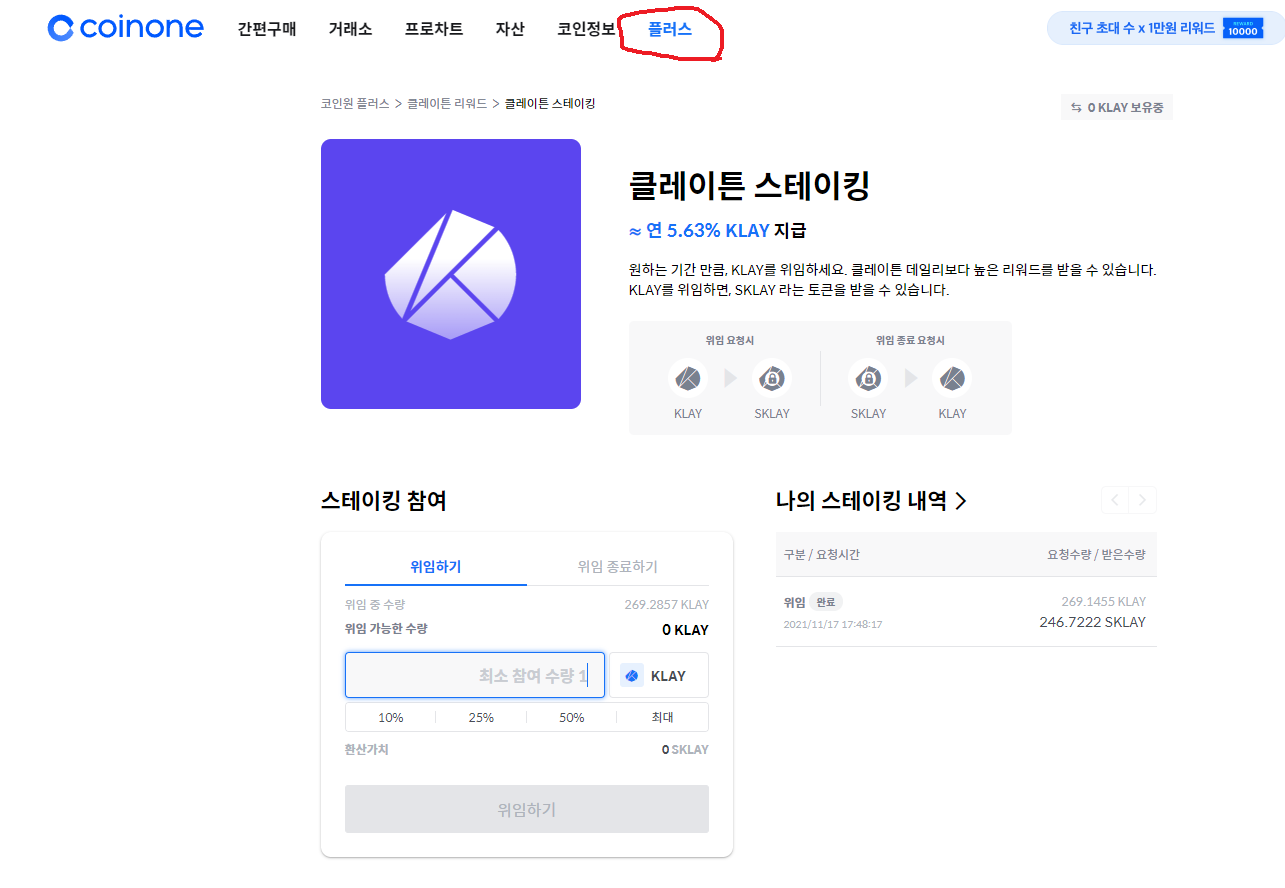Select the 위임하기 tab
This screenshot has width=1285, height=888.
point(436,566)
